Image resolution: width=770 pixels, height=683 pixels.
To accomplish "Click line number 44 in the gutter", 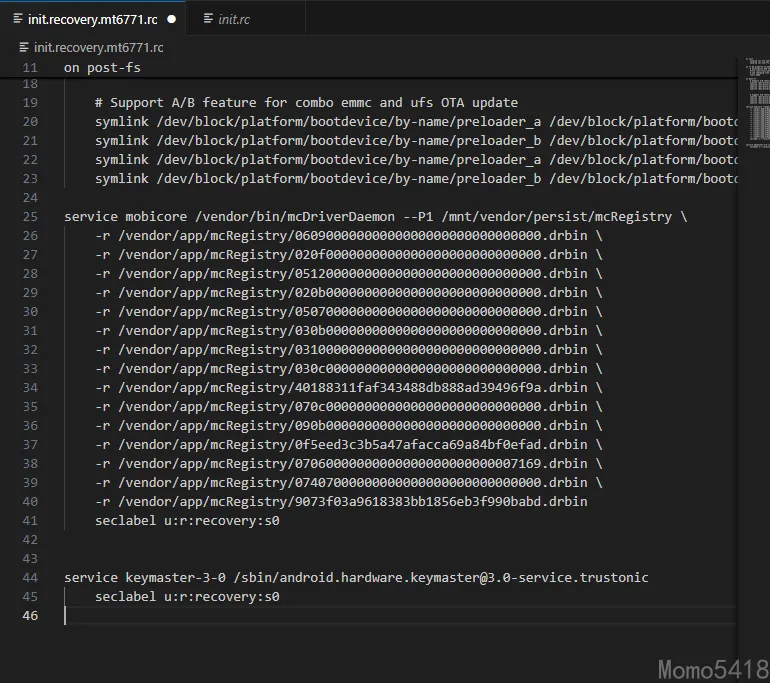I will click(30, 577).
